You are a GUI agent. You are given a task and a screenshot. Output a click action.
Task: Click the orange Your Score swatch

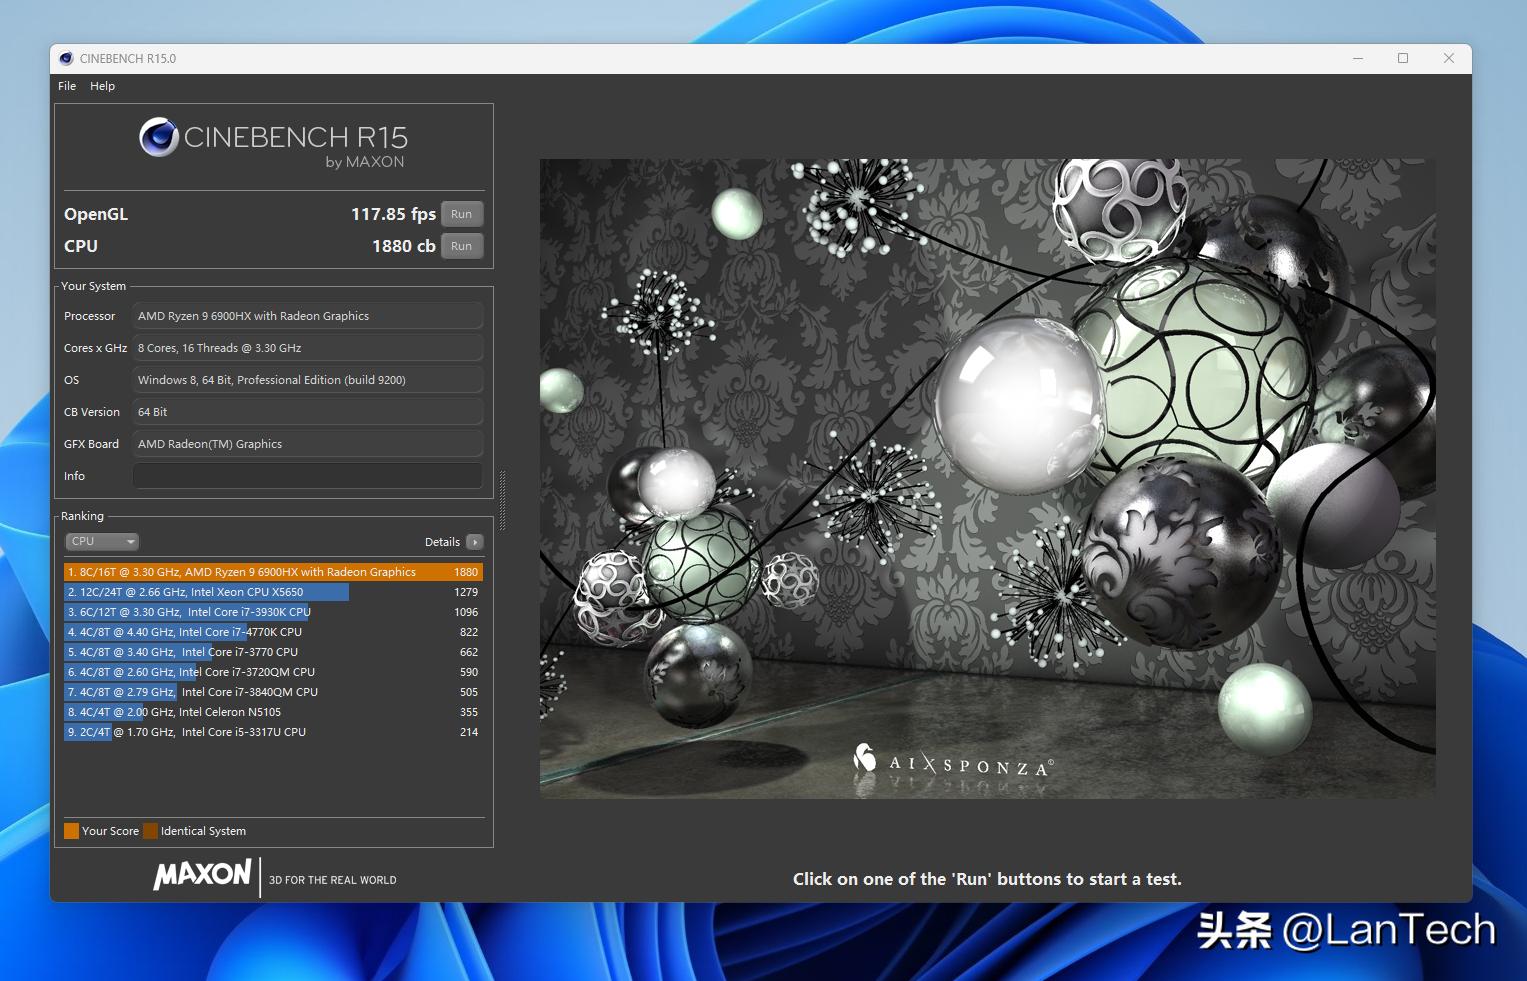click(71, 831)
